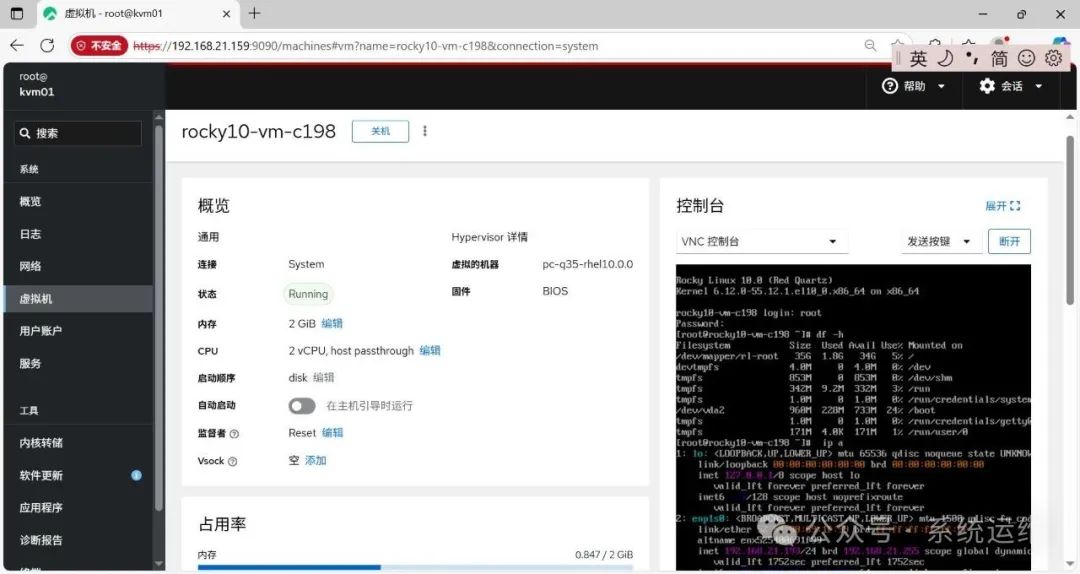Click the IME smiley emoji icon
The width and height of the screenshot is (1080, 574).
(1026, 58)
